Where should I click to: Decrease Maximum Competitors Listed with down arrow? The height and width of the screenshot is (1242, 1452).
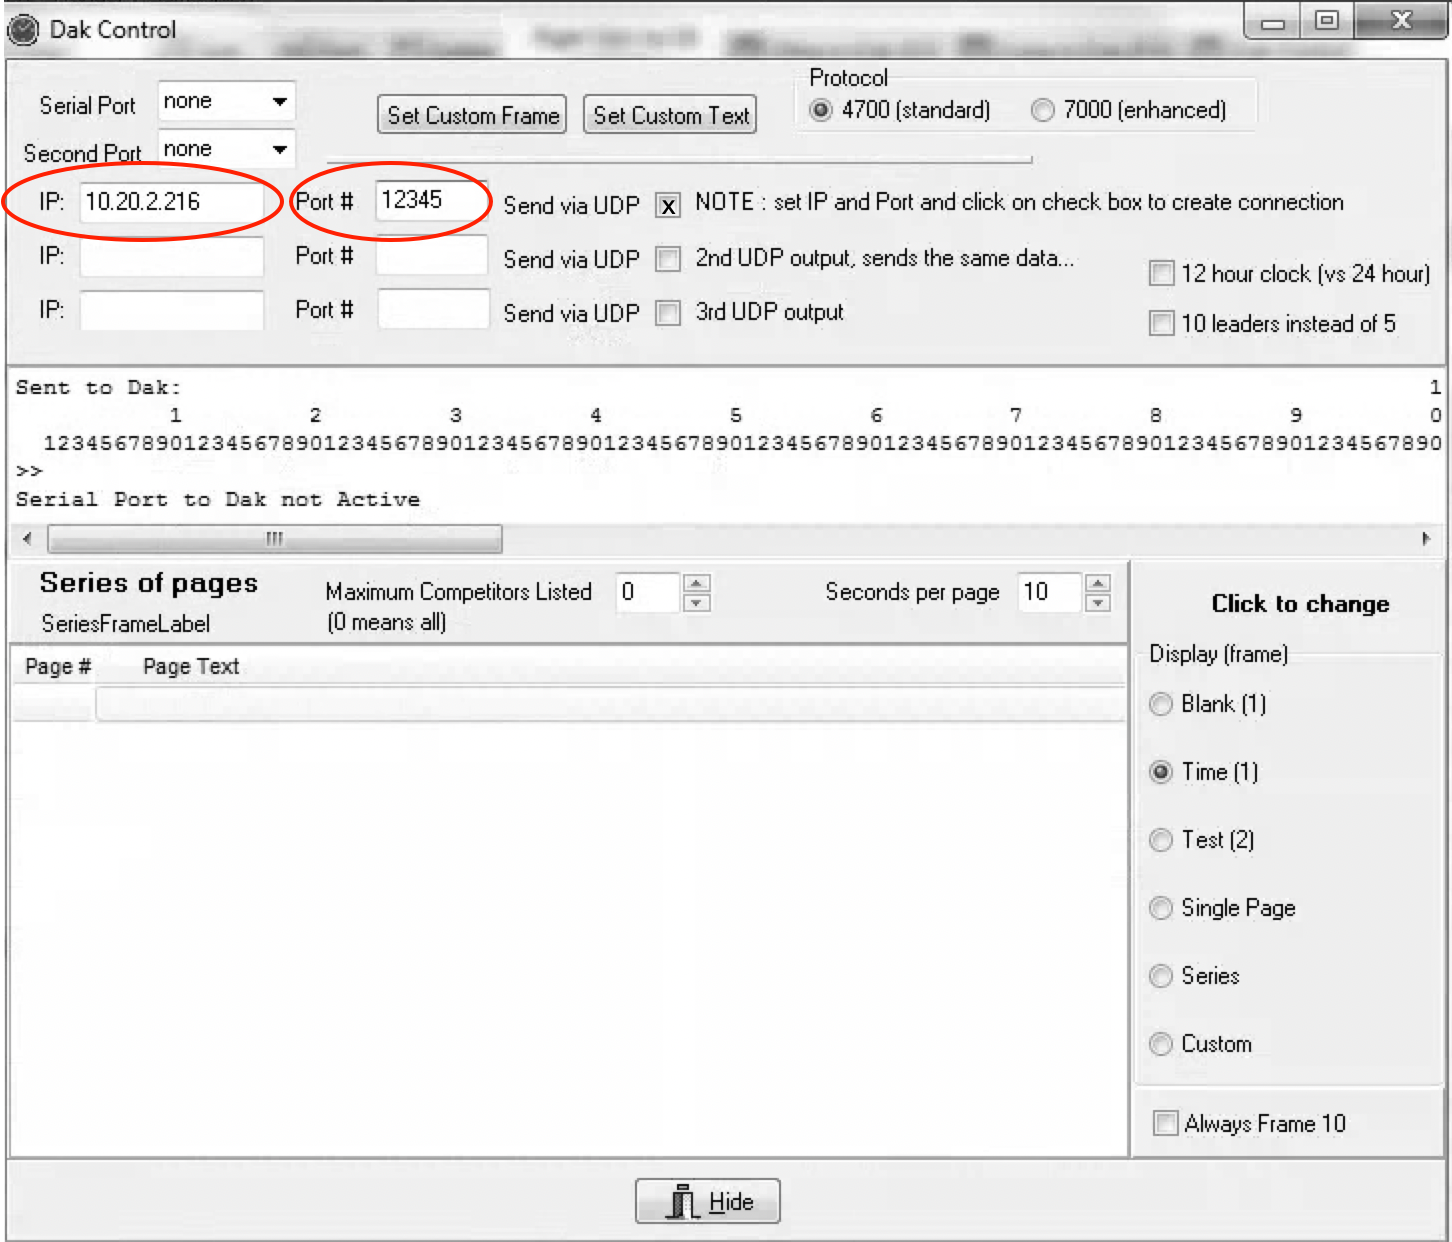point(697,602)
